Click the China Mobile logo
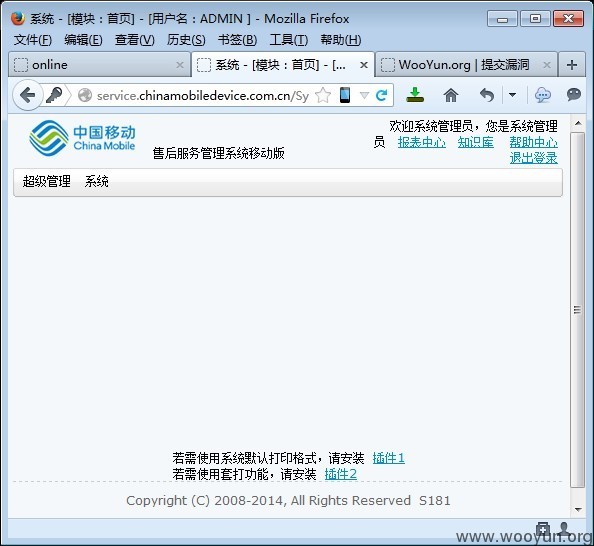The image size is (594, 546). [82, 138]
